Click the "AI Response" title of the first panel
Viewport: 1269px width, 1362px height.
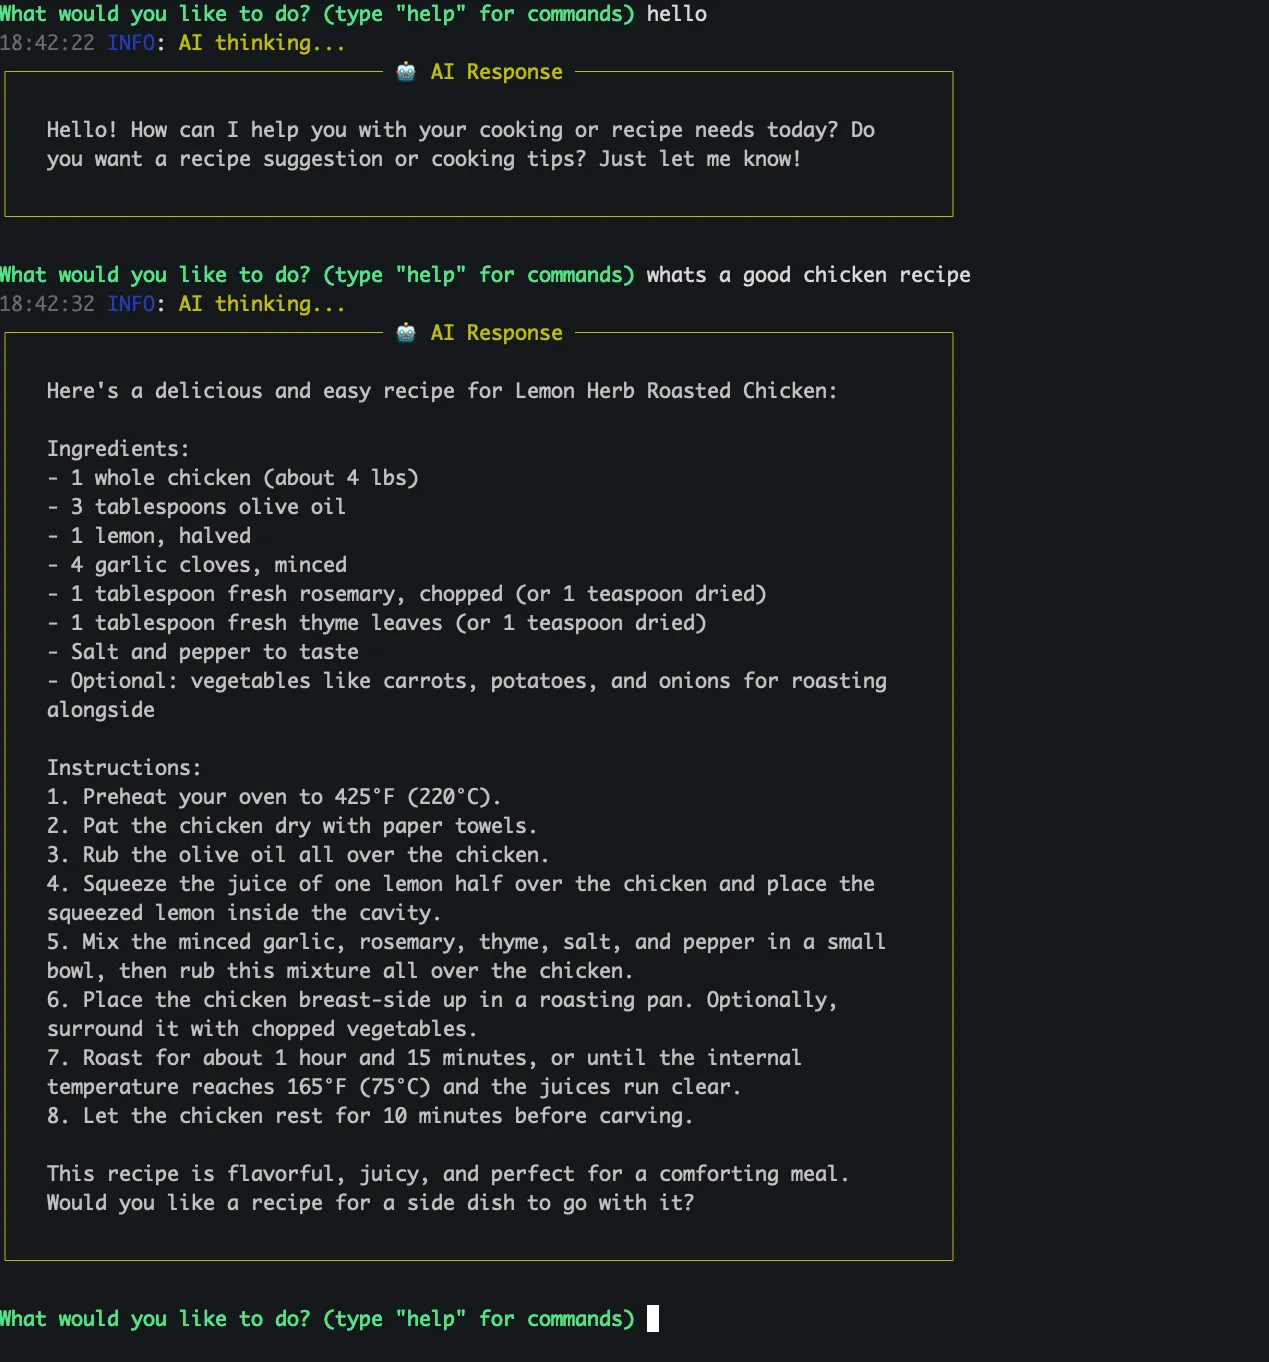(496, 72)
